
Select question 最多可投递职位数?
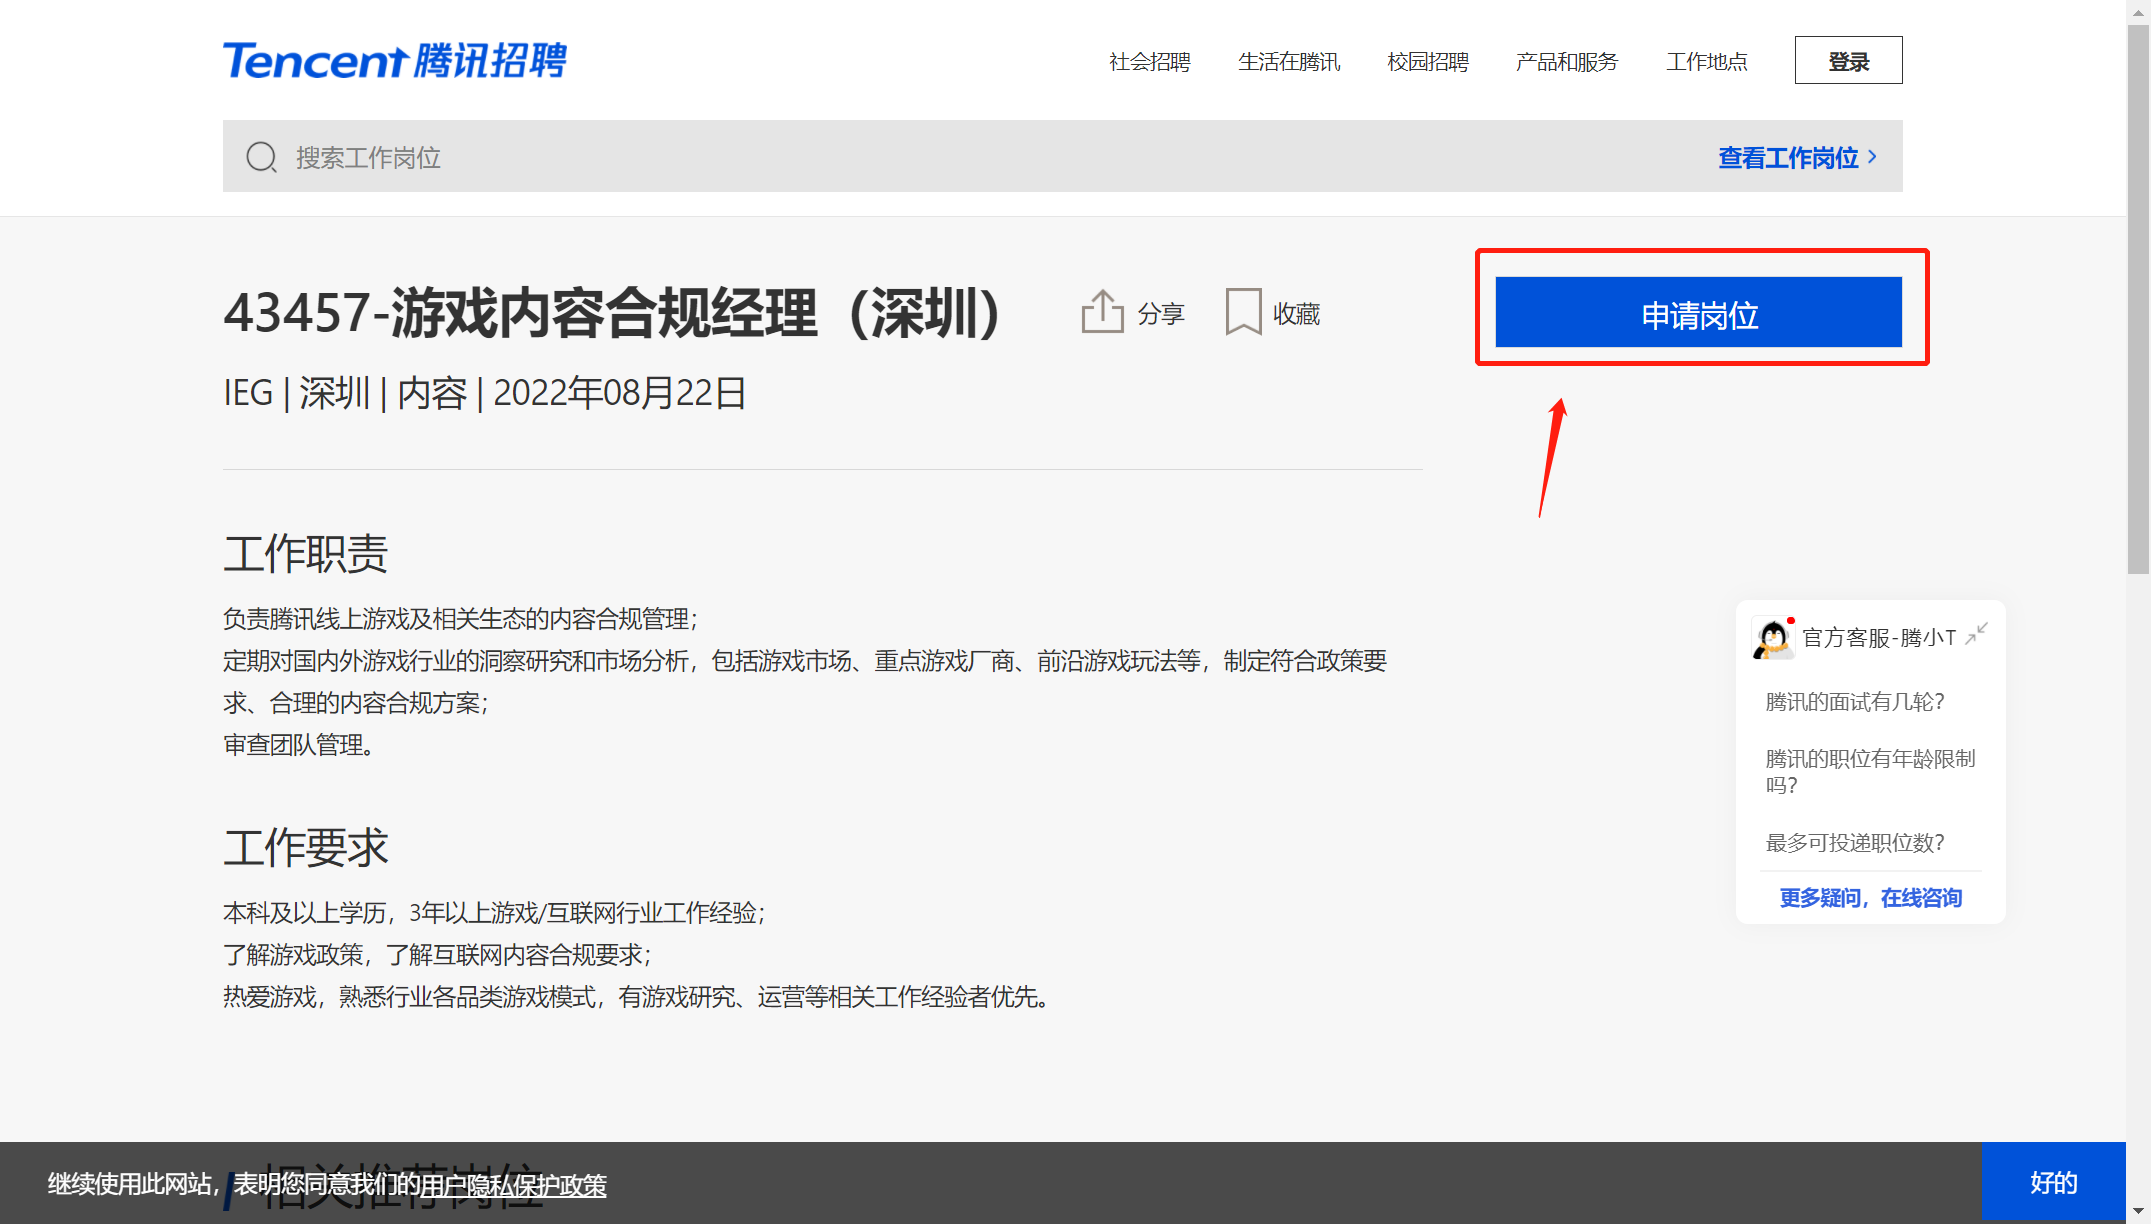coord(1854,843)
